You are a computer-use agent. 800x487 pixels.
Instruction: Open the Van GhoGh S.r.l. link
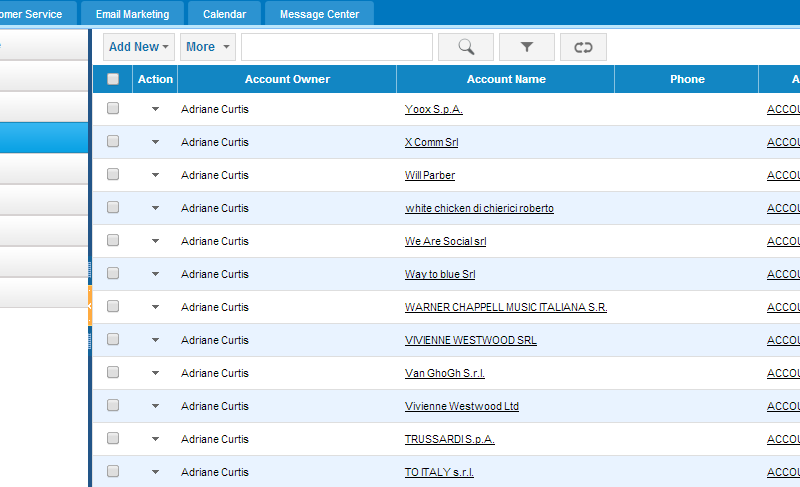444,373
